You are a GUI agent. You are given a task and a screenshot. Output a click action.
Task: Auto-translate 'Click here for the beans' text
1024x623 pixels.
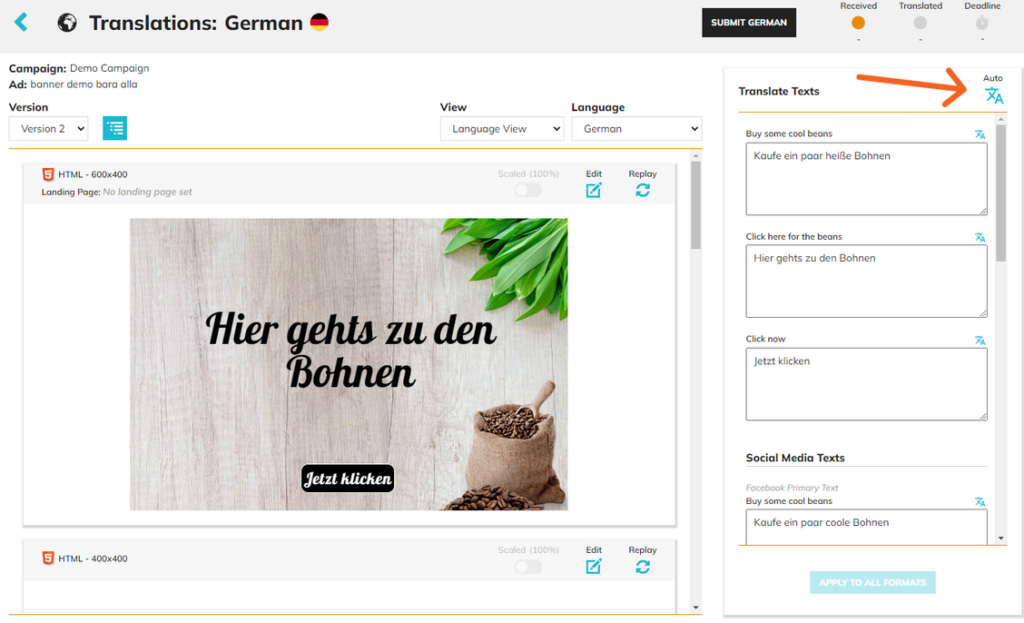[980, 237]
